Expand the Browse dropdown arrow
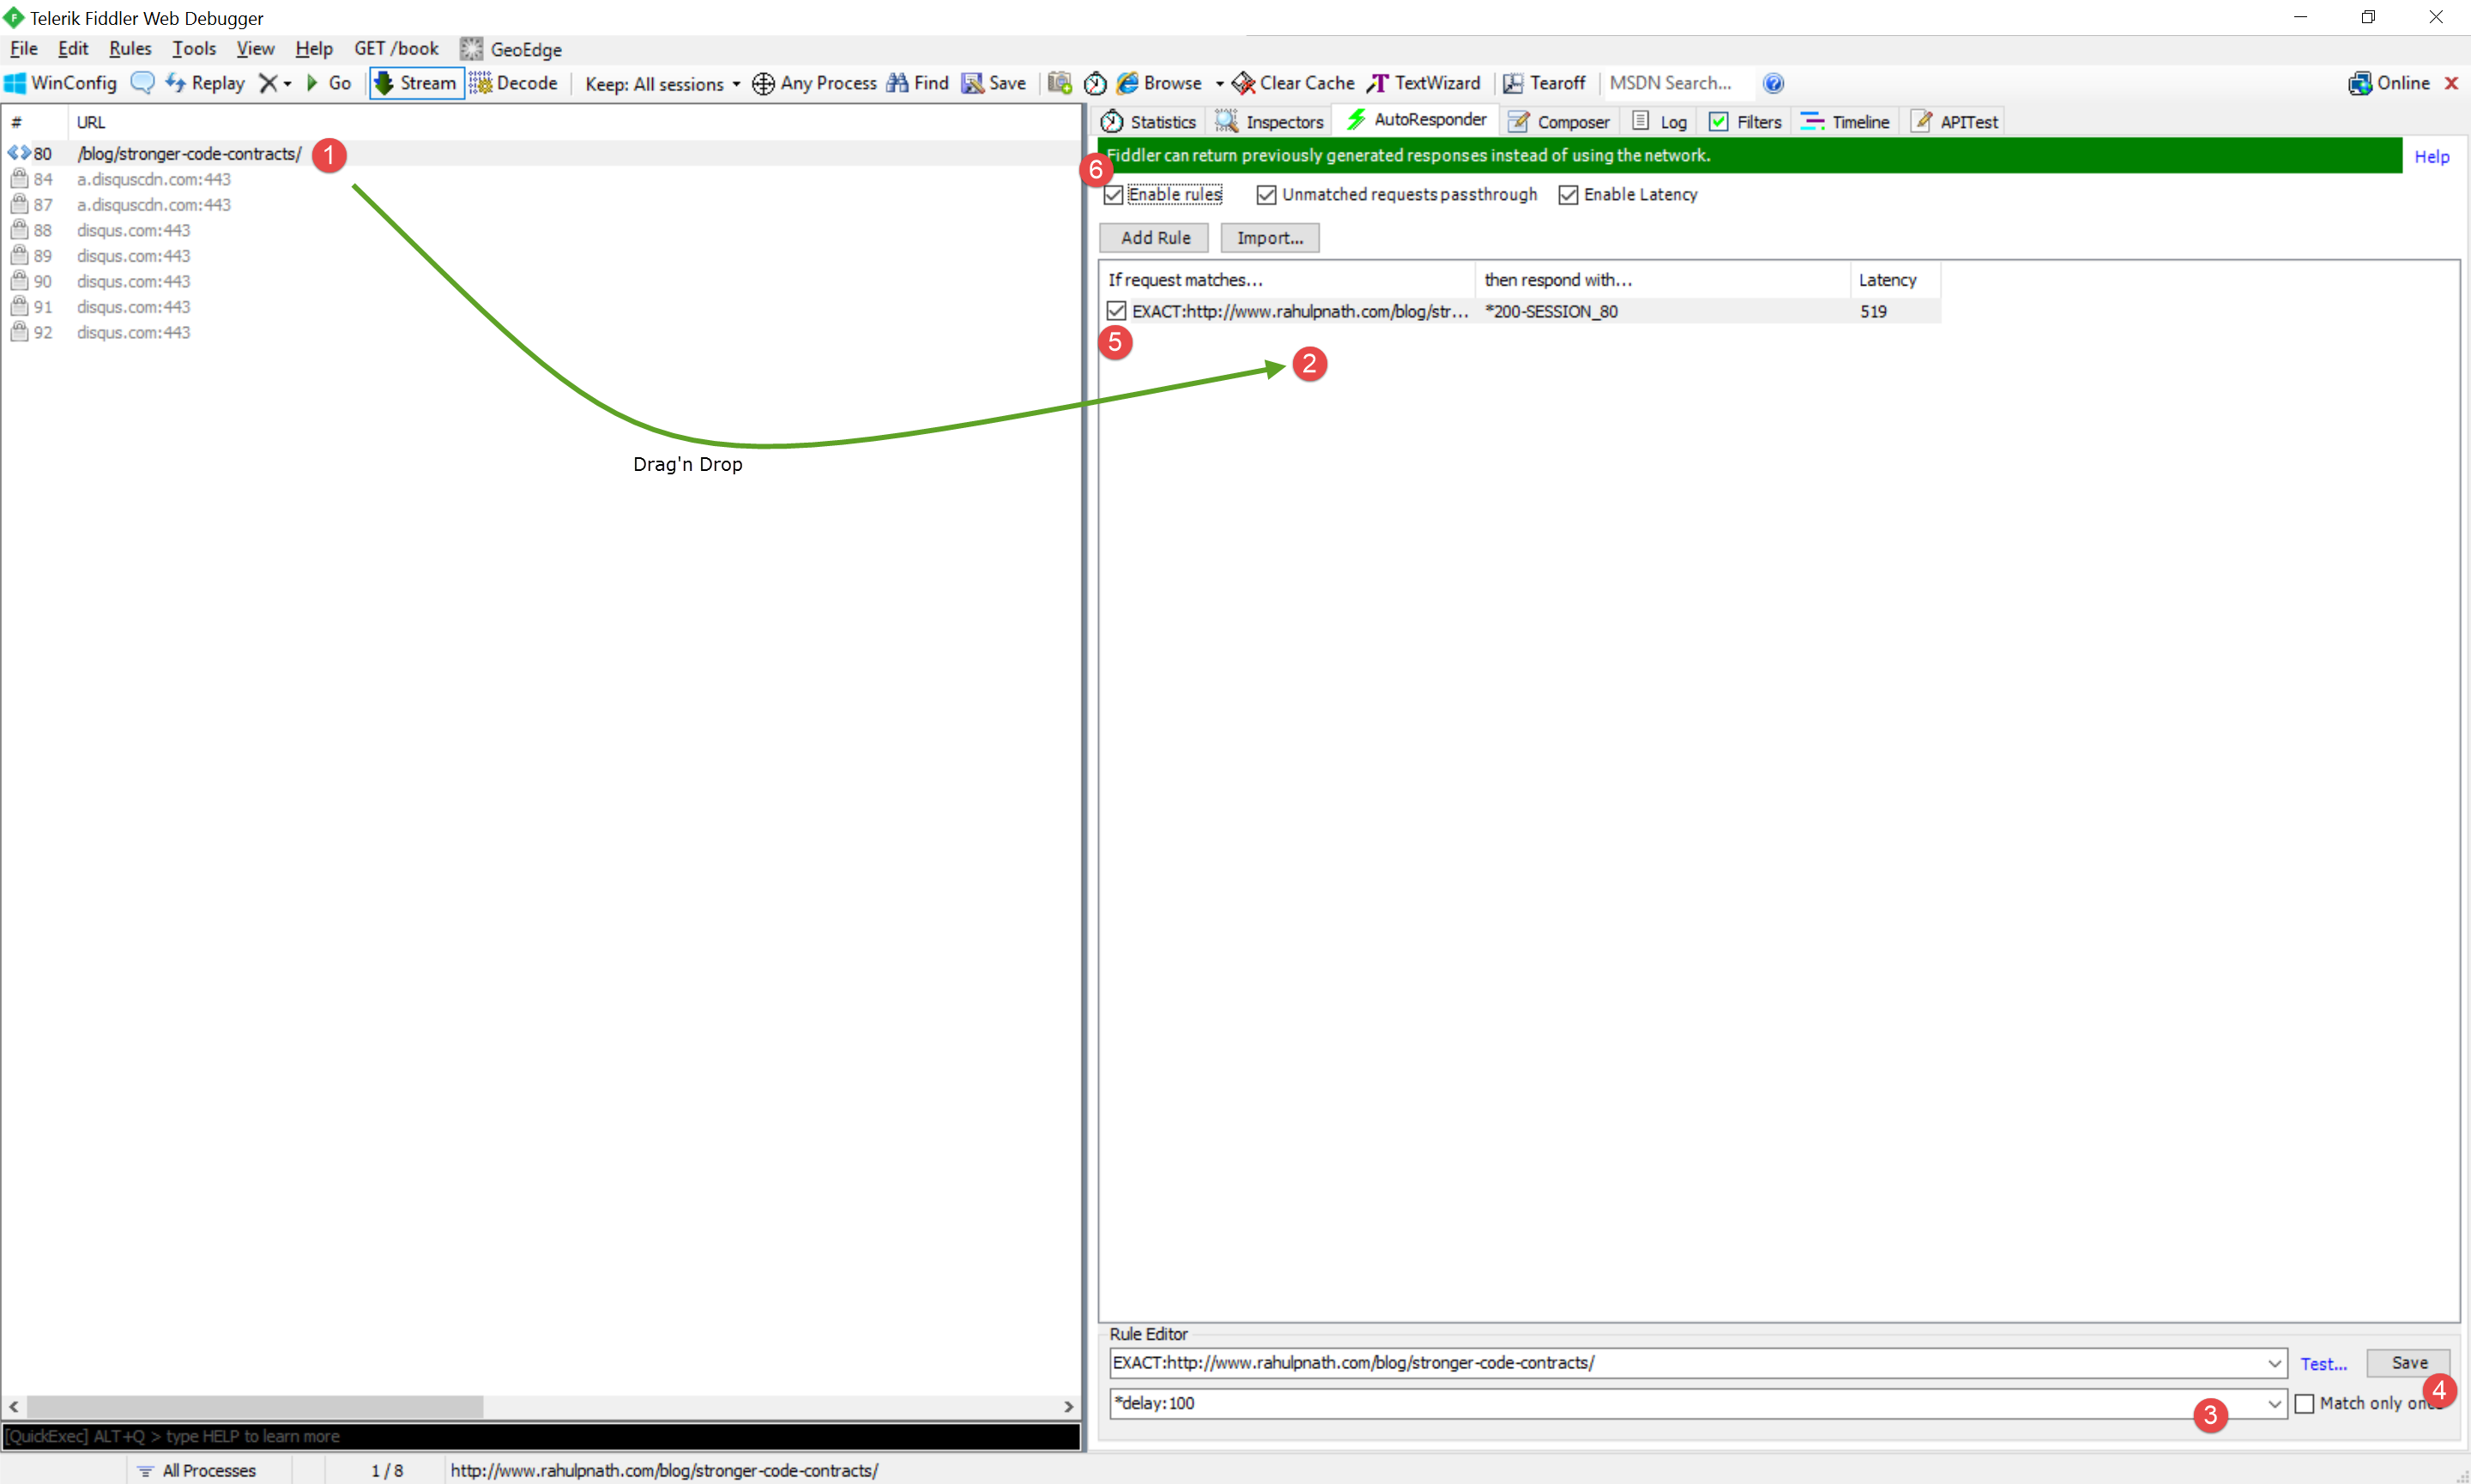2471x1484 pixels. (1219, 83)
